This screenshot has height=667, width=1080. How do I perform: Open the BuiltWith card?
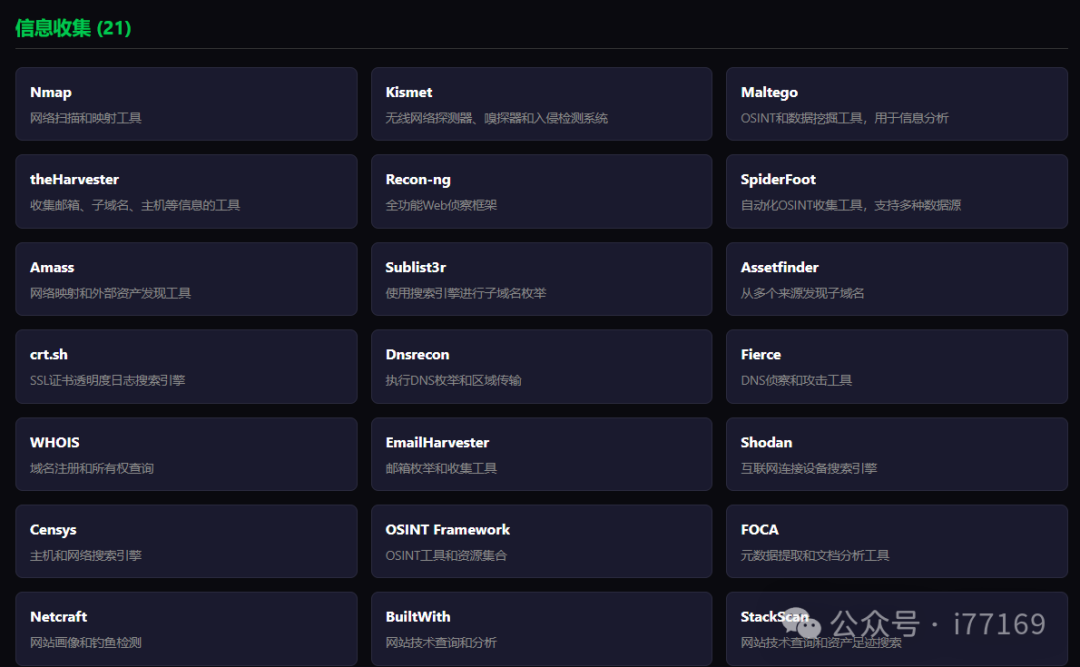tap(541, 628)
